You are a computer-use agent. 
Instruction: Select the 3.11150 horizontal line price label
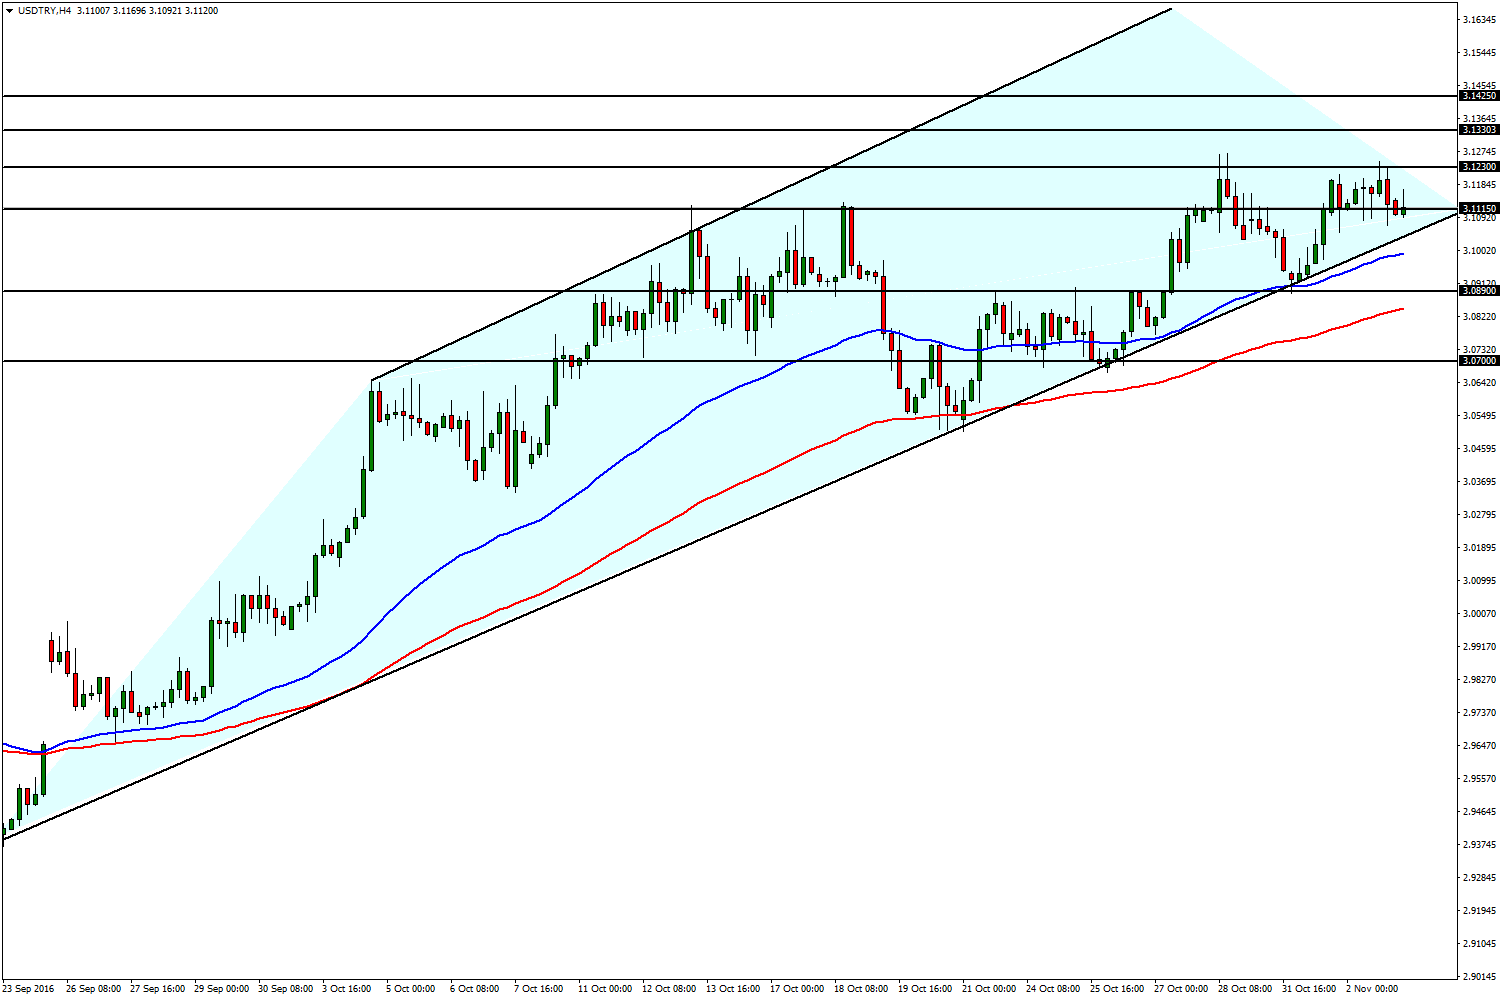click(x=1479, y=209)
